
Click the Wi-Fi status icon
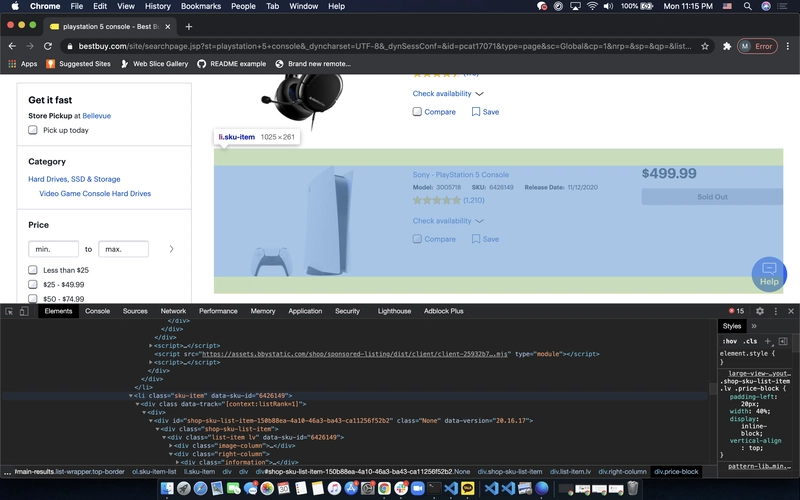tap(592, 6)
